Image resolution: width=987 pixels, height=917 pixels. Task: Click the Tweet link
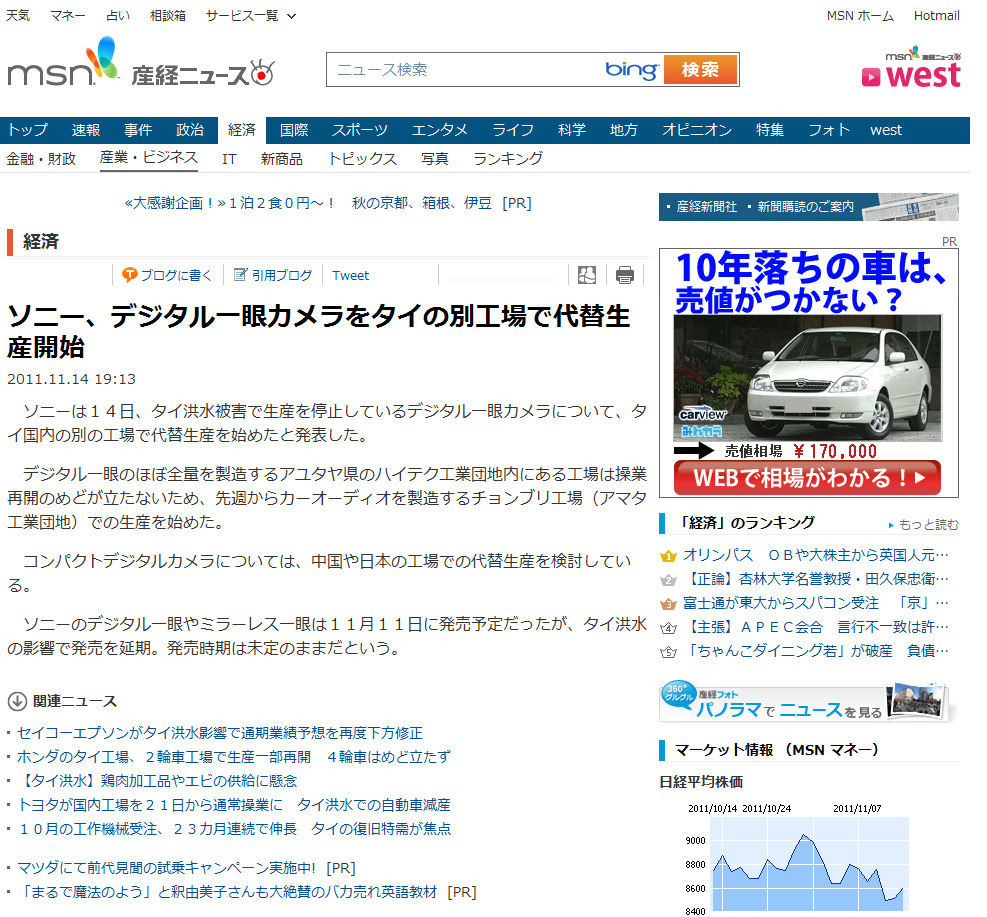click(x=351, y=276)
